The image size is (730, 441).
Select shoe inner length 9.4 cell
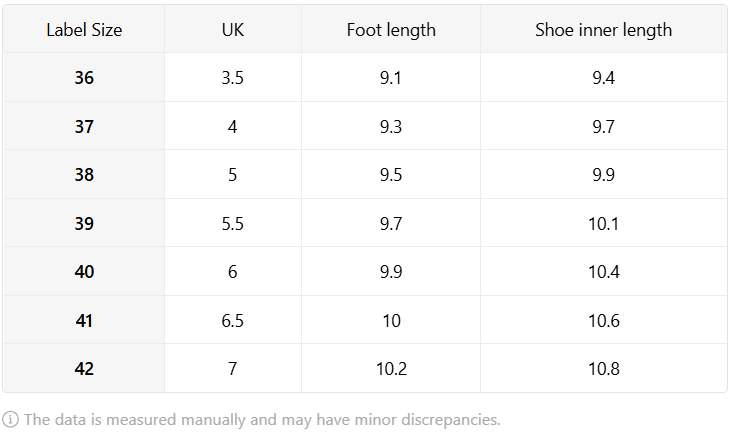[x=603, y=77]
